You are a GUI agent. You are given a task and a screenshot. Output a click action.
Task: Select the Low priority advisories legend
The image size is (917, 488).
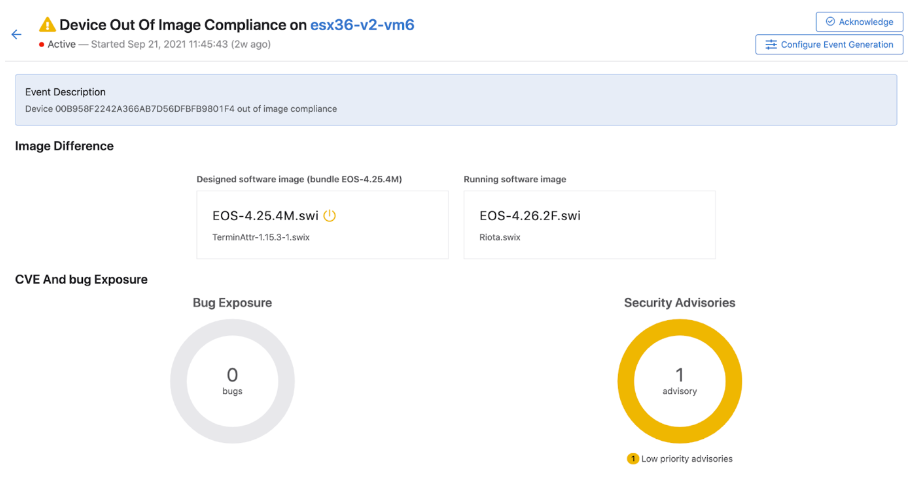tap(680, 459)
